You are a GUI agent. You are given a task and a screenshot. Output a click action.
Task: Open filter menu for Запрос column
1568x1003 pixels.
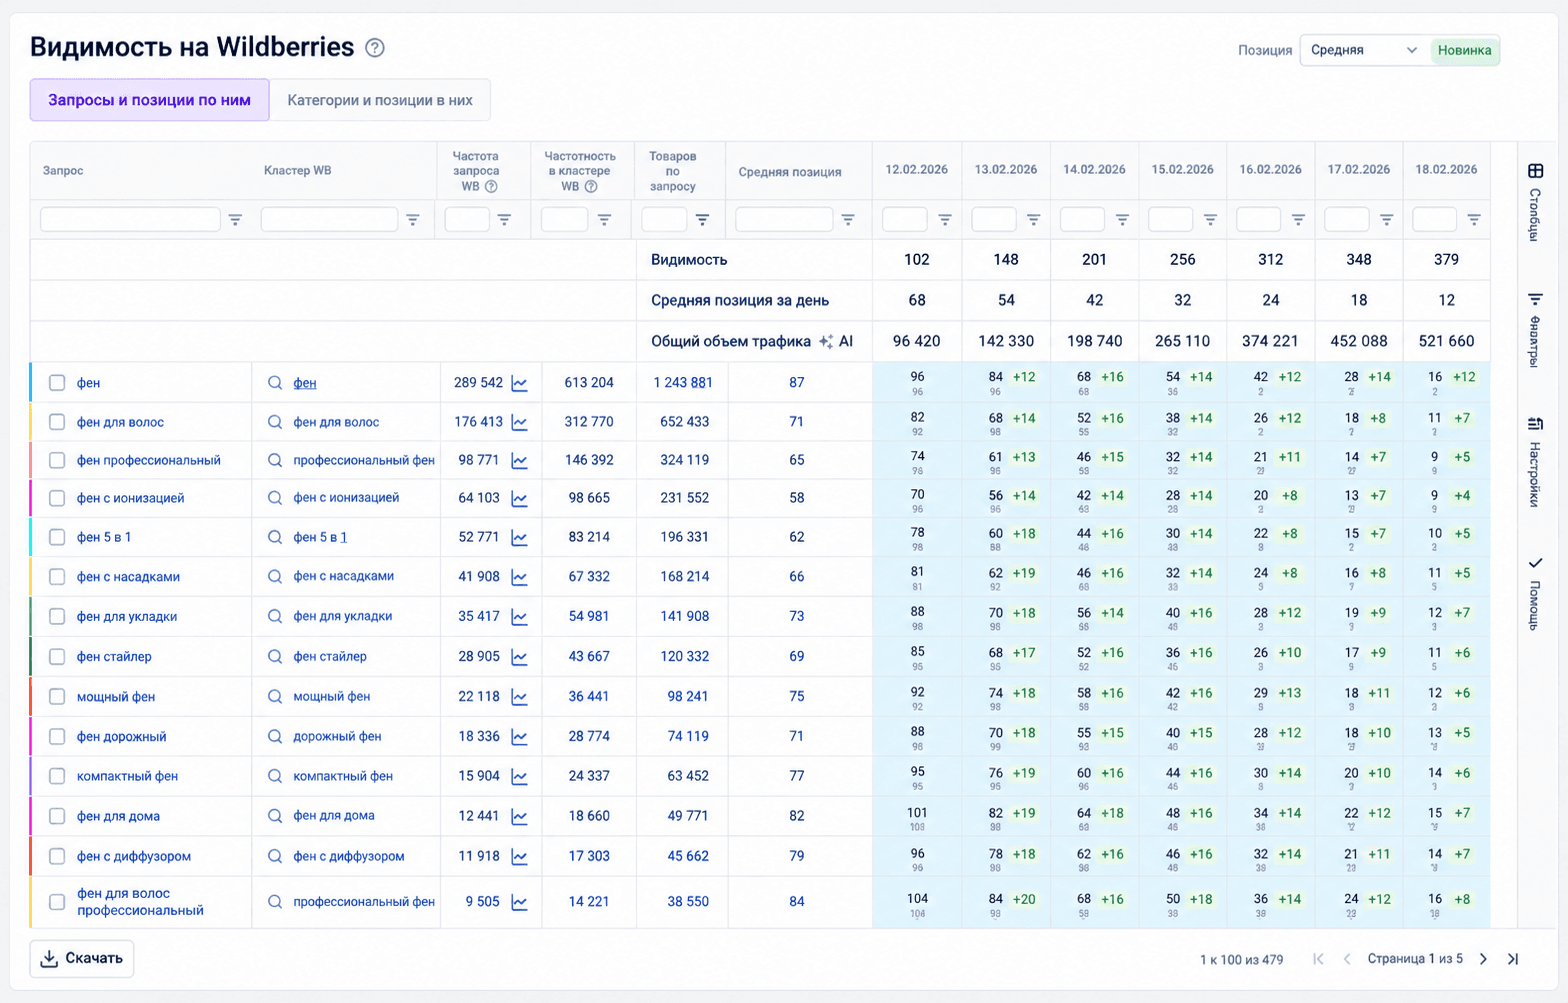(235, 220)
